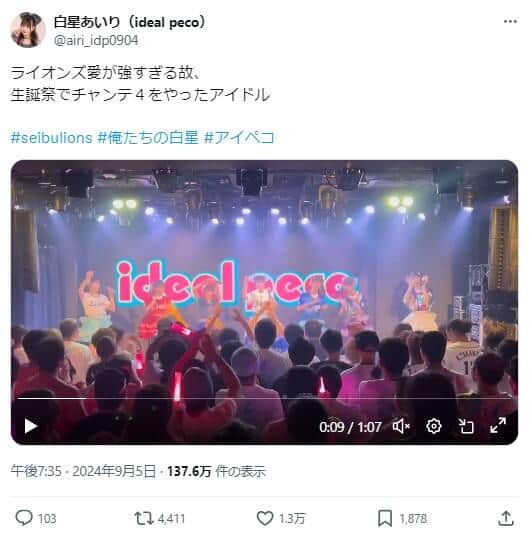This screenshot has width=530, height=536.
Task: Click the profile avatar picture
Action: pyautogui.click(x=27, y=30)
